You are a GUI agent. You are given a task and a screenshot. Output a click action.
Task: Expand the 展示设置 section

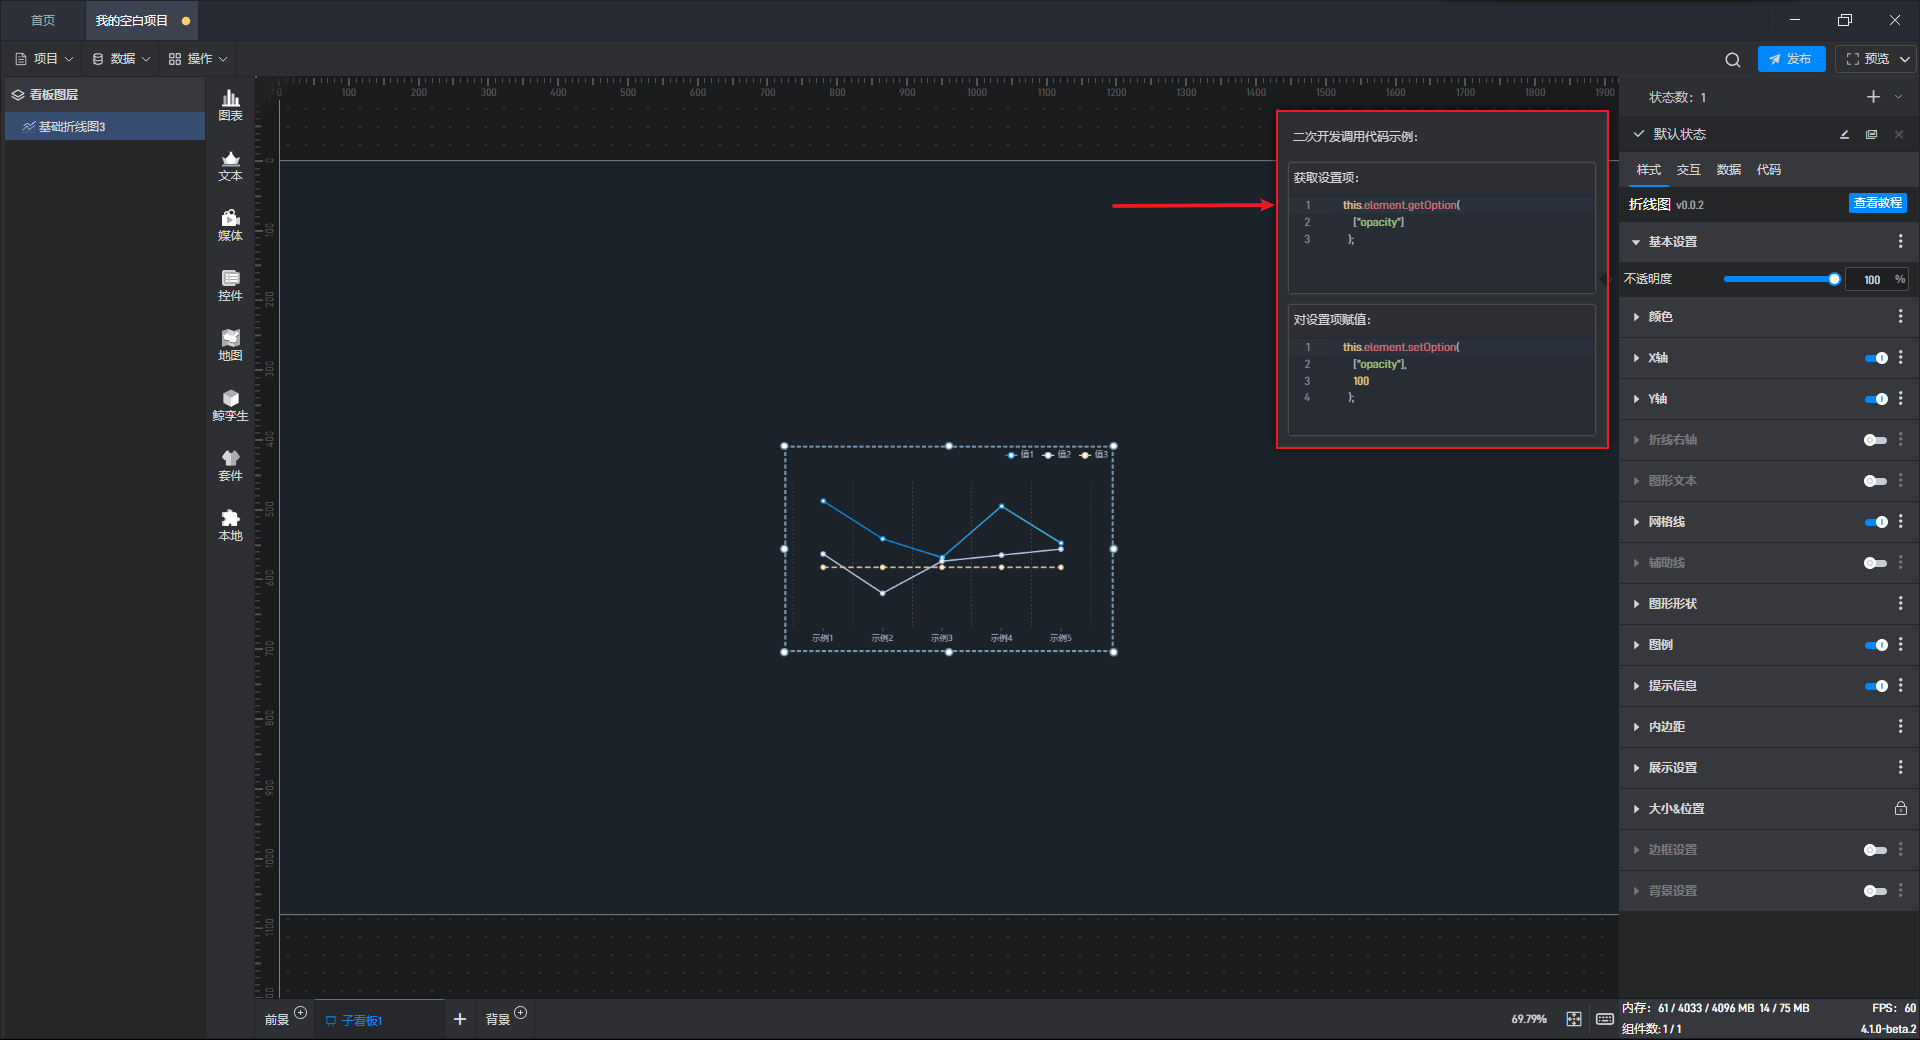[x=1636, y=768]
